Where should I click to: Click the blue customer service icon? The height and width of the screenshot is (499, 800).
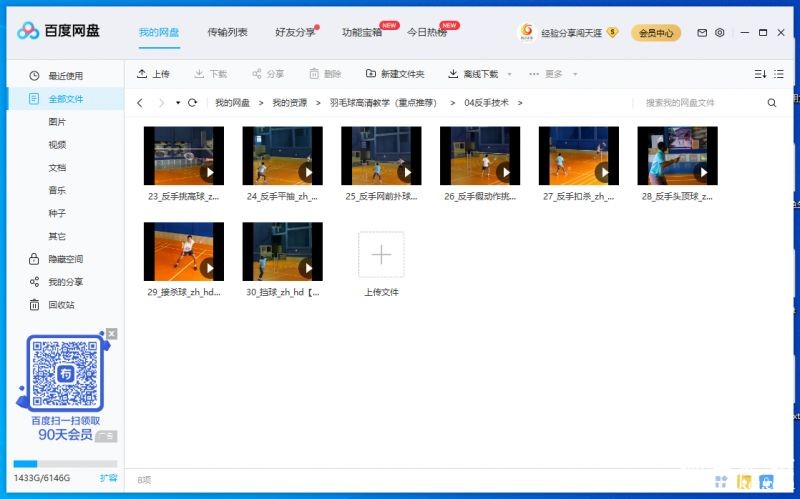[766, 481]
